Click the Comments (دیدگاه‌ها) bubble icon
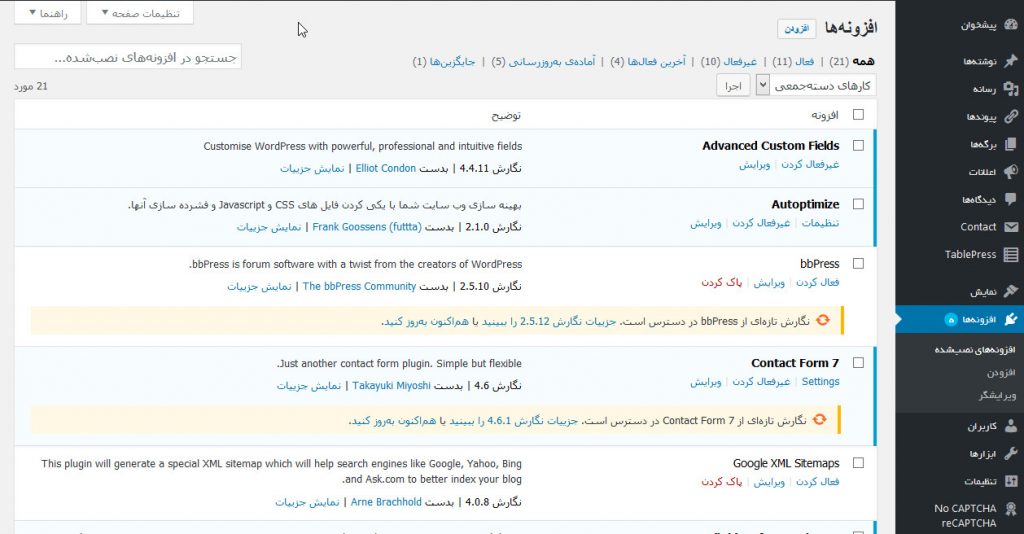The width and height of the screenshot is (1024, 534). [x=1010, y=199]
